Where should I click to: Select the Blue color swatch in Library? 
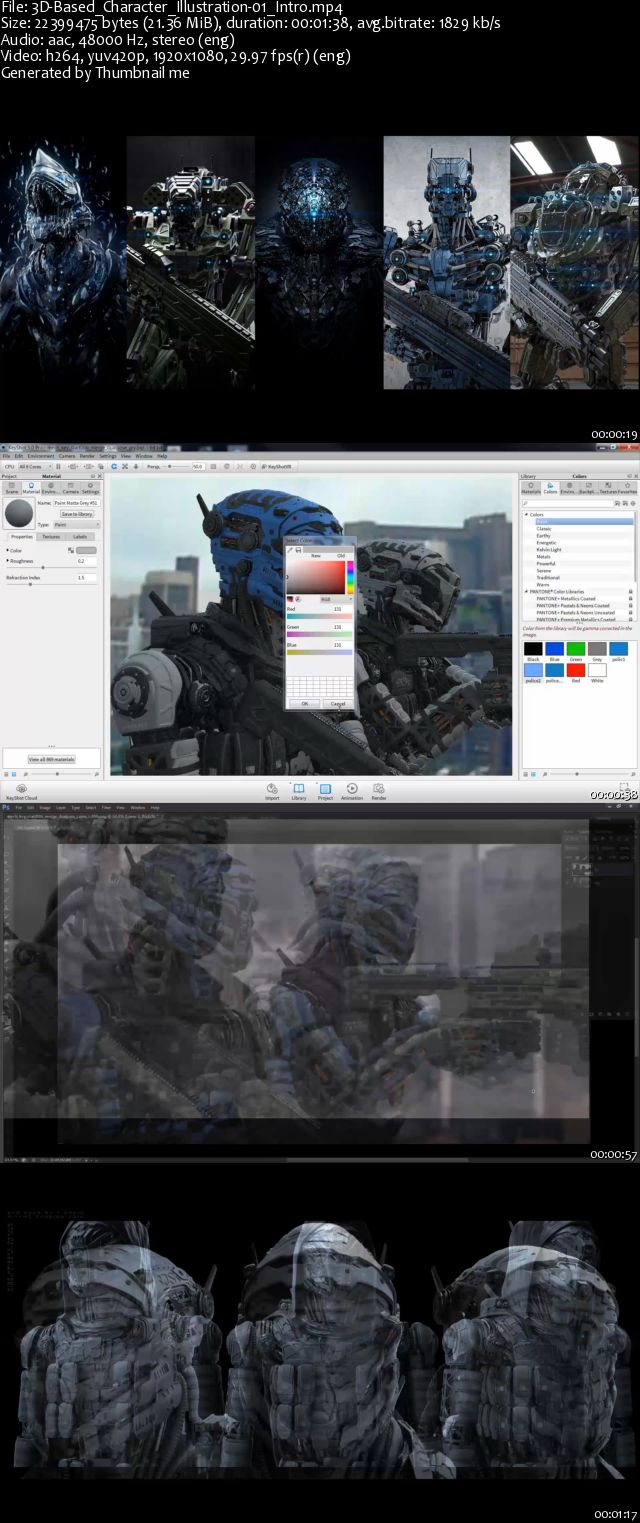(x=554, y=649)
